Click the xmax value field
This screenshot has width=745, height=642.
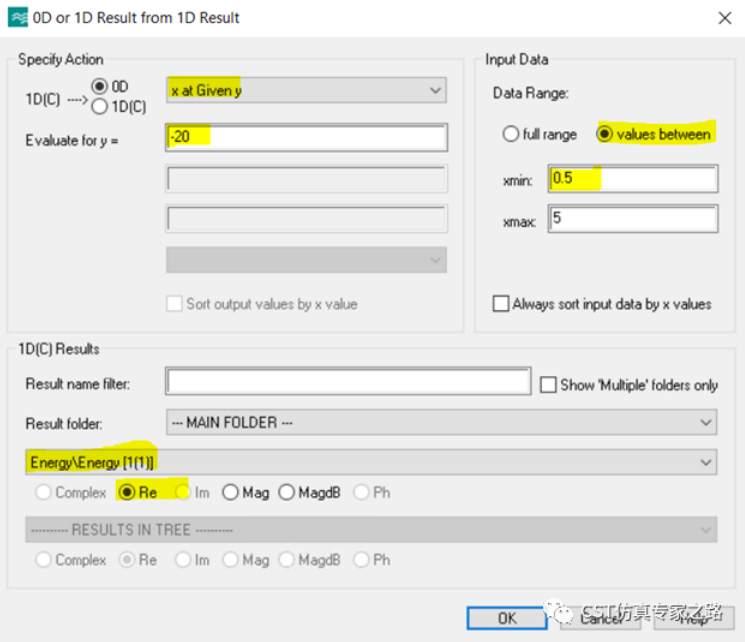pos(633,219)
